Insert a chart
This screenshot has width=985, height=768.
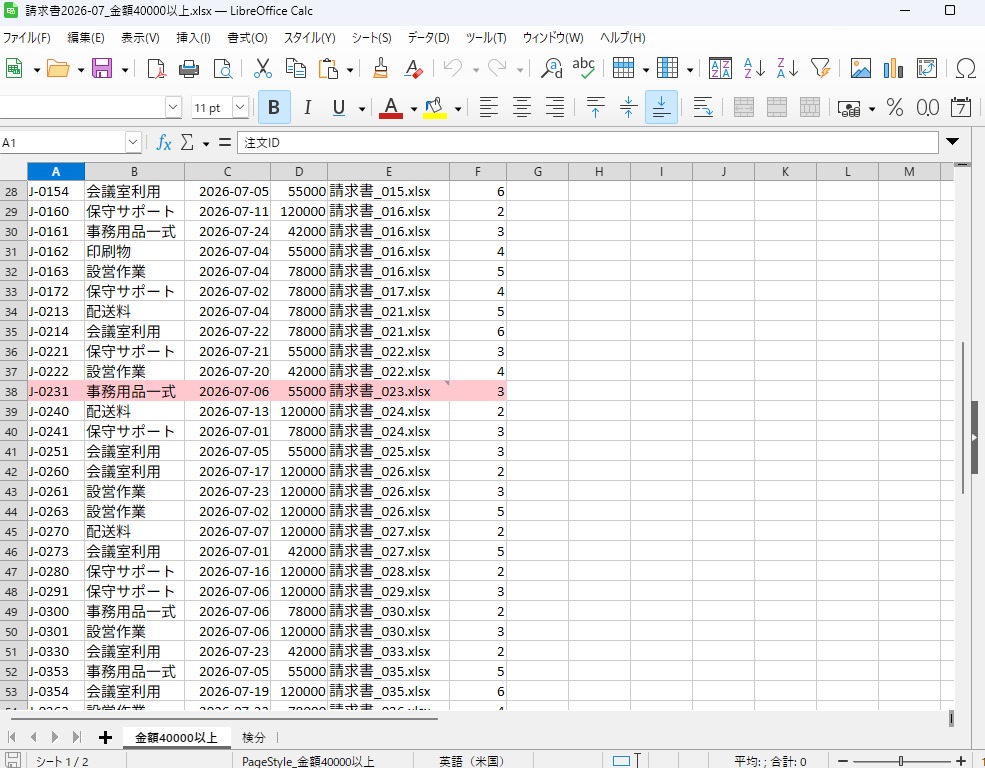click(893, 68)
